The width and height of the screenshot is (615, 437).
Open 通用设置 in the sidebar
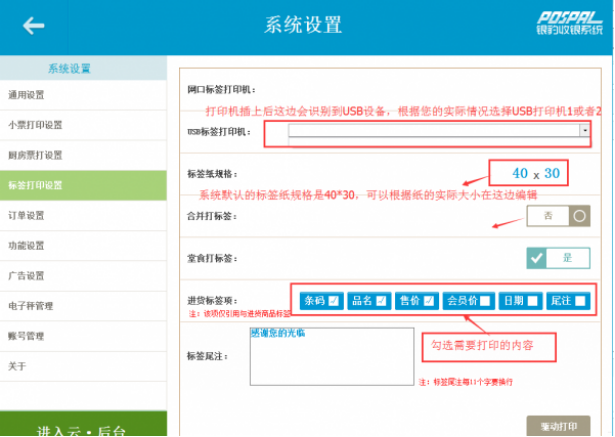tap(27, 95)
